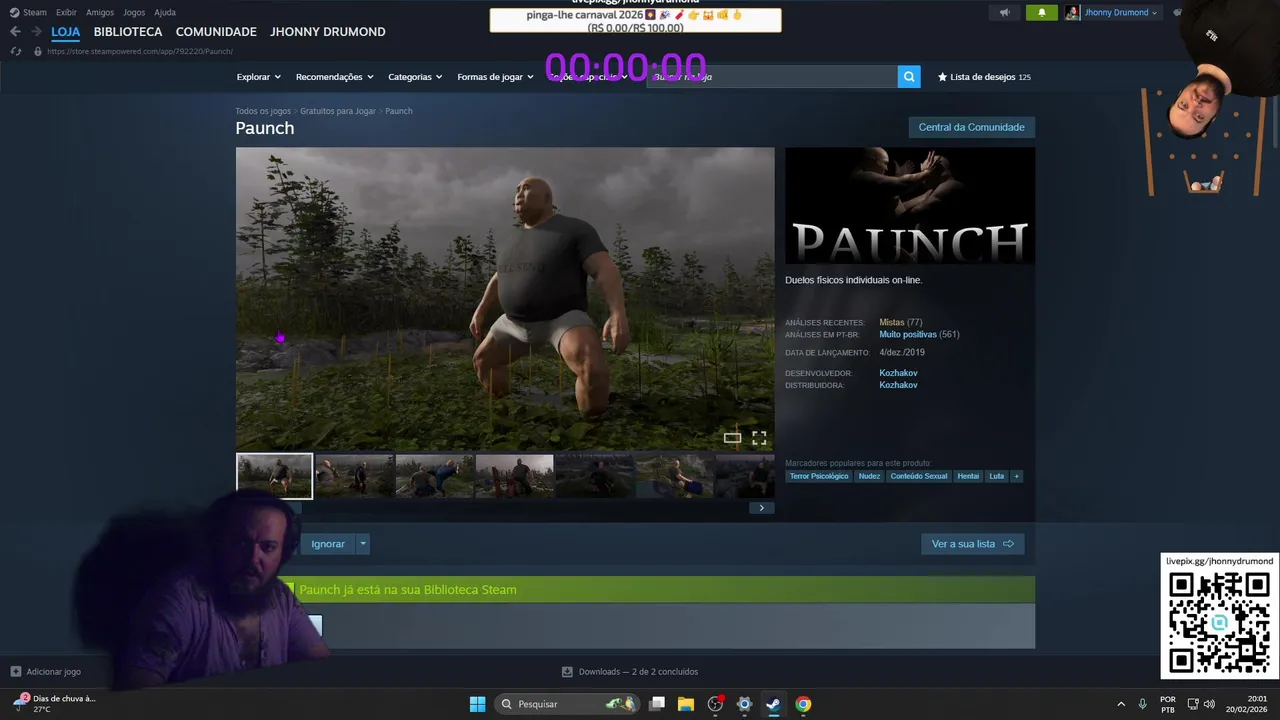Viewport: 1280px width, 720px height.
Task: Open the Exibir menu
Action: tap(66, 13)
